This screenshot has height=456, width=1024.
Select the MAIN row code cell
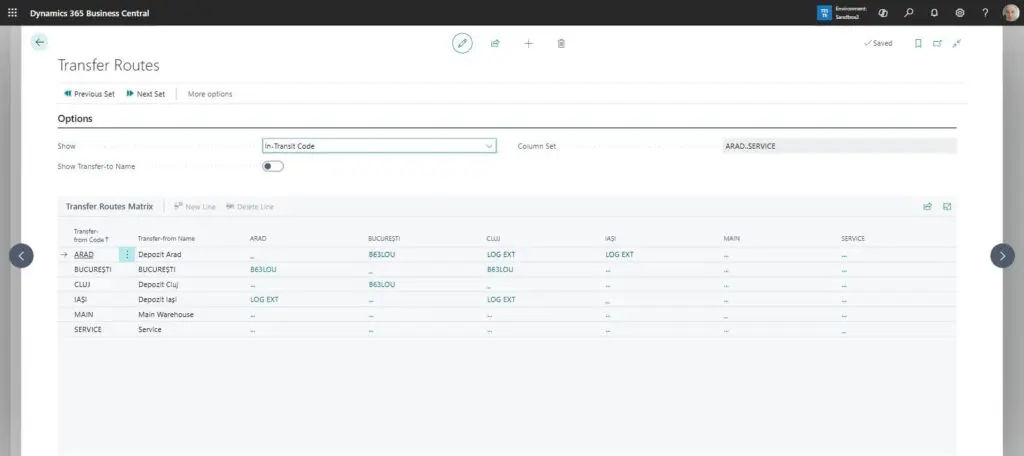pyautogui.click(x=84, y=314)
